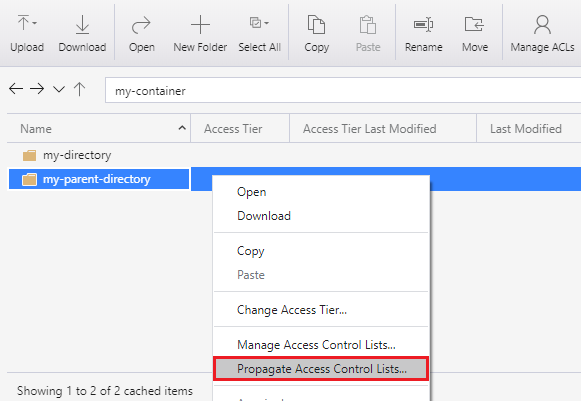Viewport: 581px width, 401px height.
Task: Toggle the Name column sort arrow
Action: click(x=182, y=128)
